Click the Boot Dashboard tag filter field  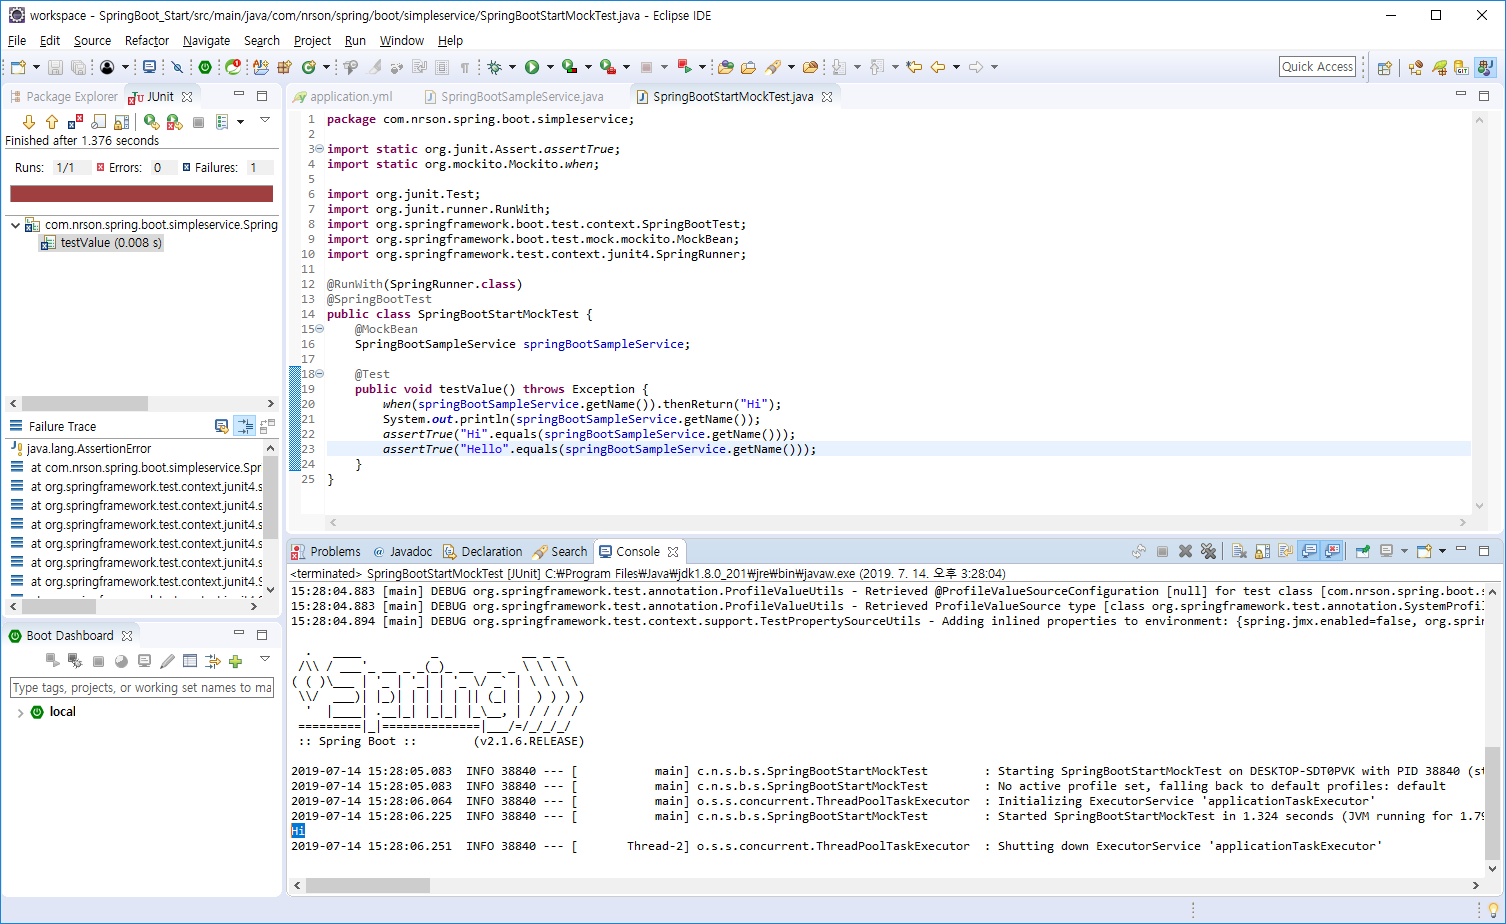point(142,688)
